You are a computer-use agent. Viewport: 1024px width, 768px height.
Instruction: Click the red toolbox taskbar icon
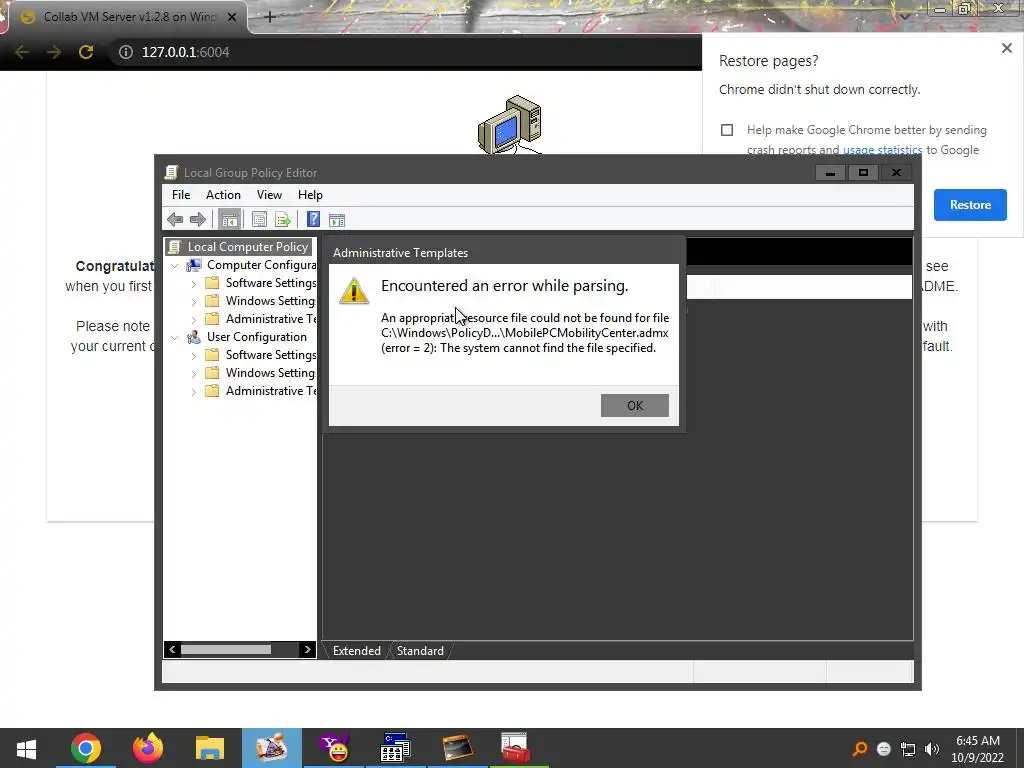pos(515,748)
